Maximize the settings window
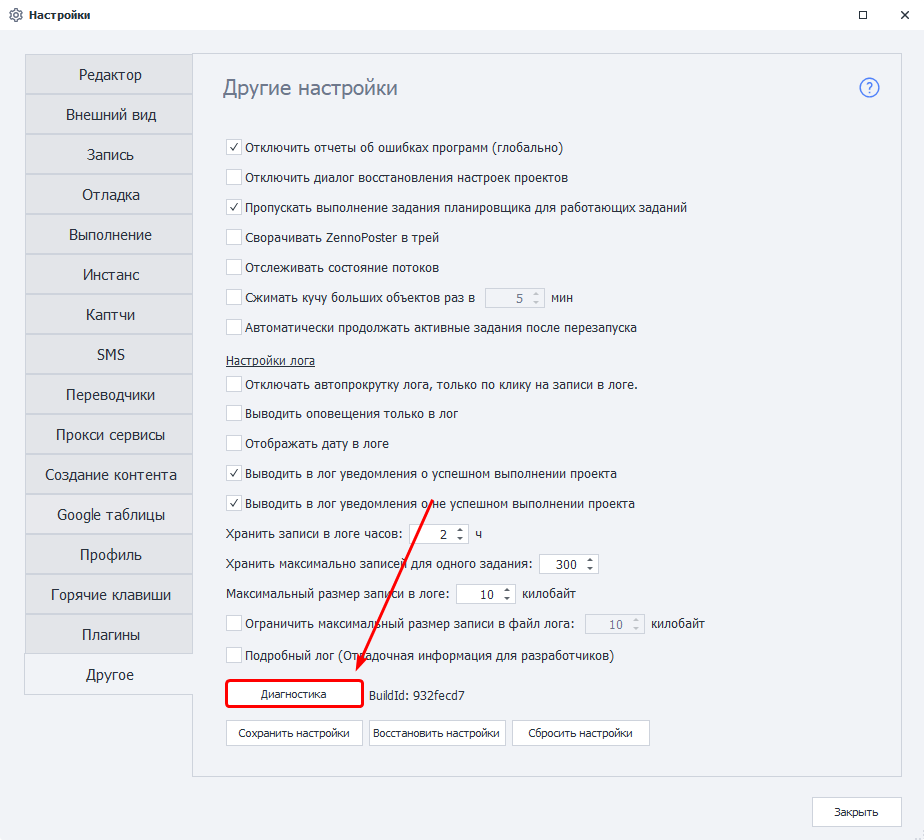 pos(862,15)
